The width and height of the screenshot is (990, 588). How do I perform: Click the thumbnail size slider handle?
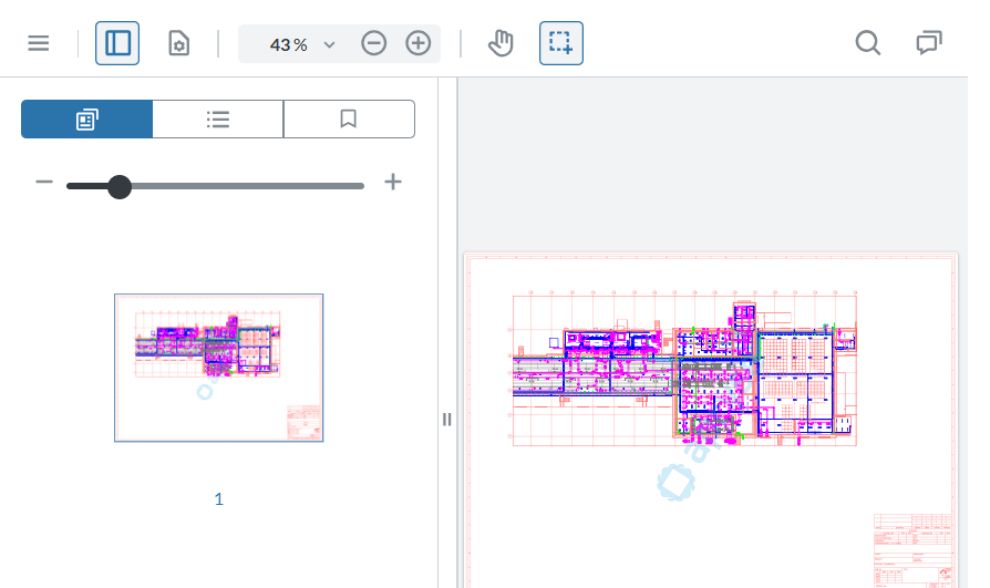(119, 187)
